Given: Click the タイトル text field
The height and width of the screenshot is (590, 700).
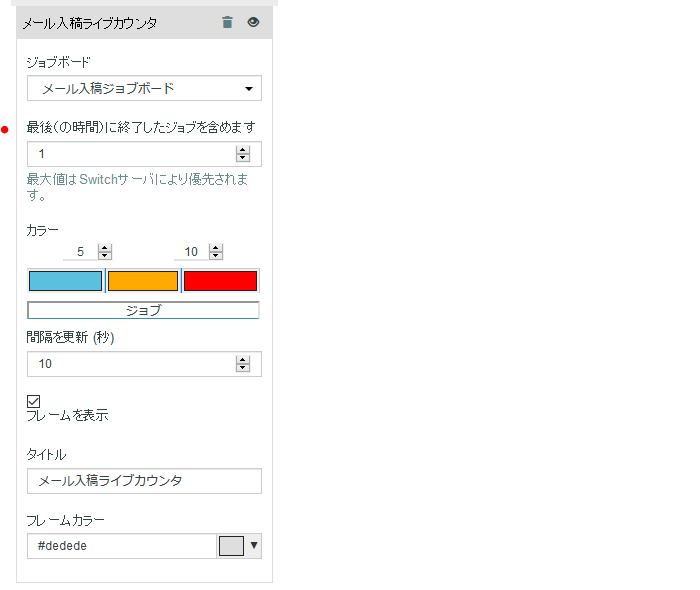Looking at the screenshot, I should (x=144, y=481).
